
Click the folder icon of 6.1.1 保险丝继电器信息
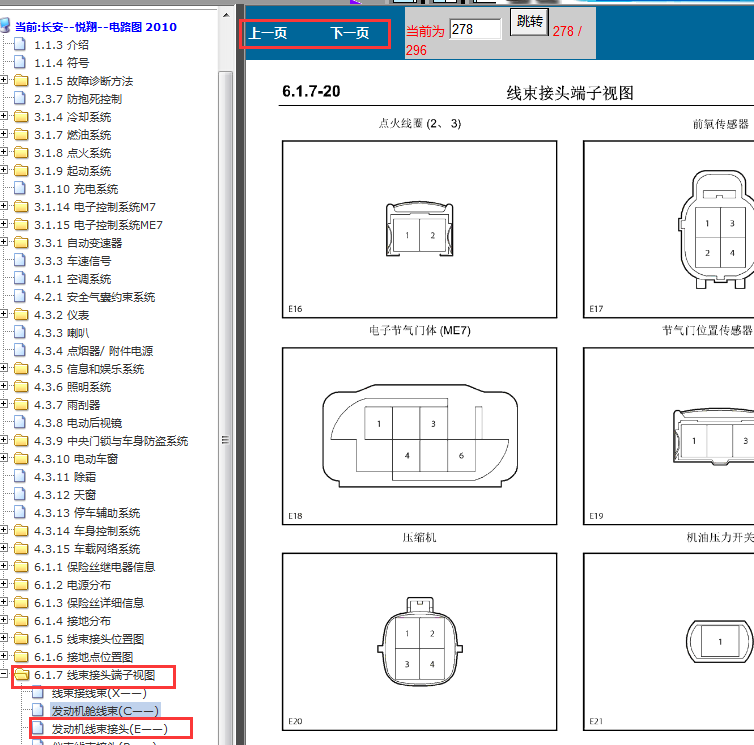pyautogui.click(x=21, y=567)
